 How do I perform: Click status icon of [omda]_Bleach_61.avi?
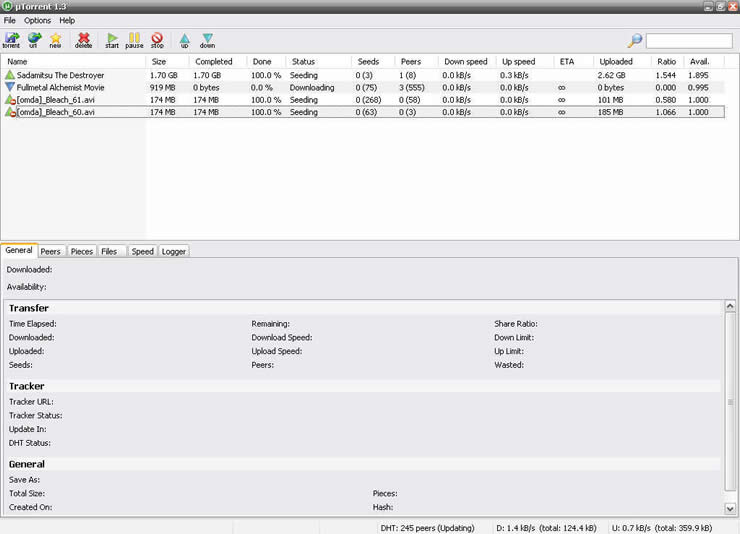pyautogui.click(x=10, y=100)
